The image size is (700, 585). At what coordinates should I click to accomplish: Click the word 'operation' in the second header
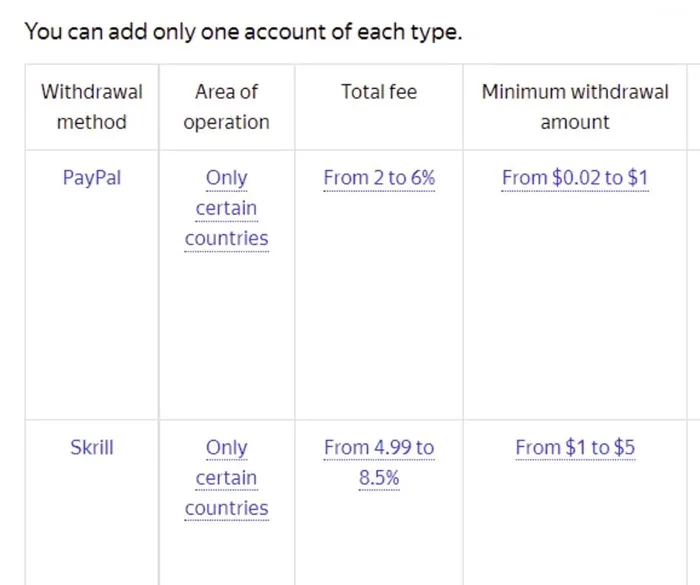tap(226, 122)
